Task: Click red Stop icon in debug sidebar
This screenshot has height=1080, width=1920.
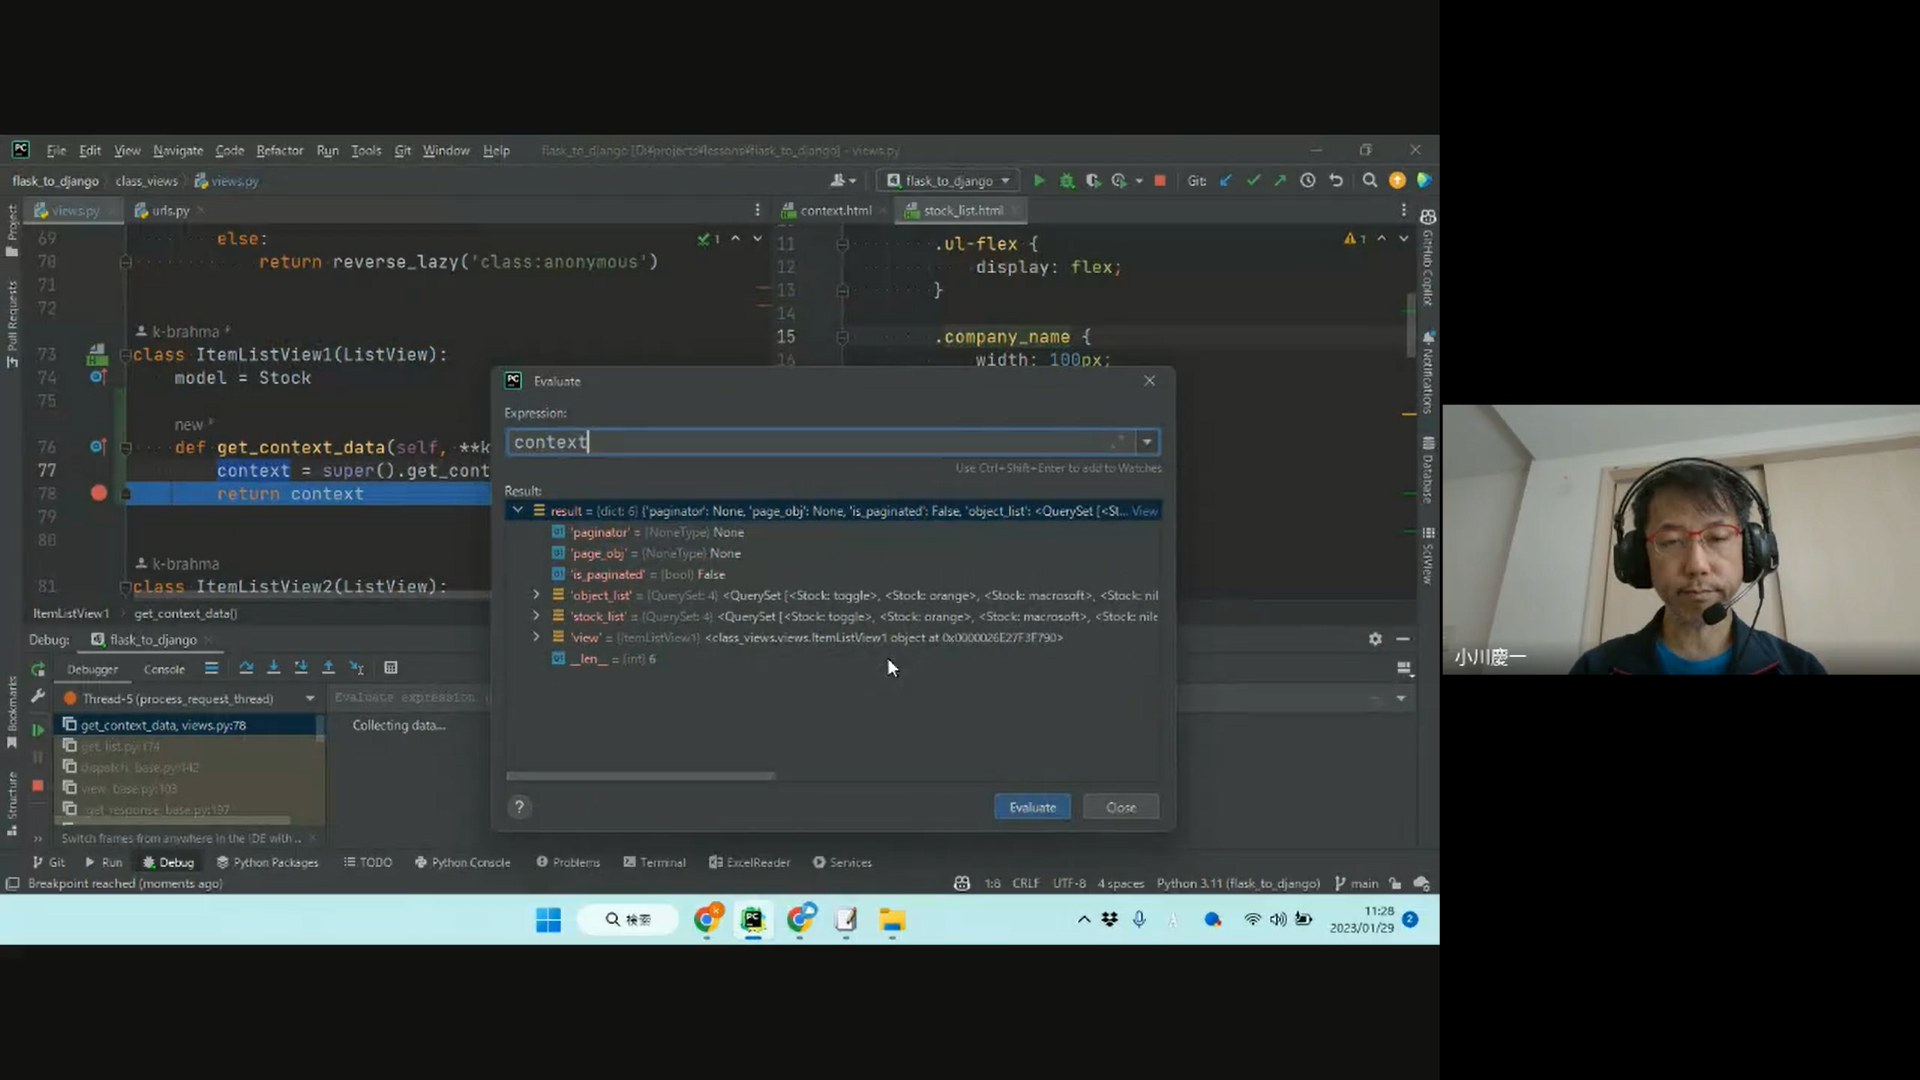Action: 38,786
